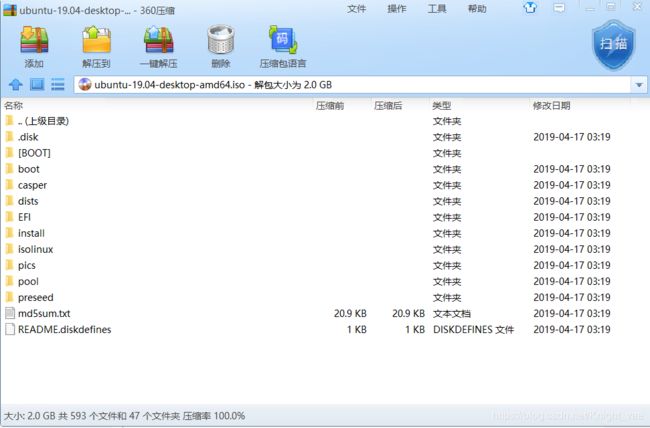Click the Delete (删除) trash icon
The image size is (650, 428).
221,40
